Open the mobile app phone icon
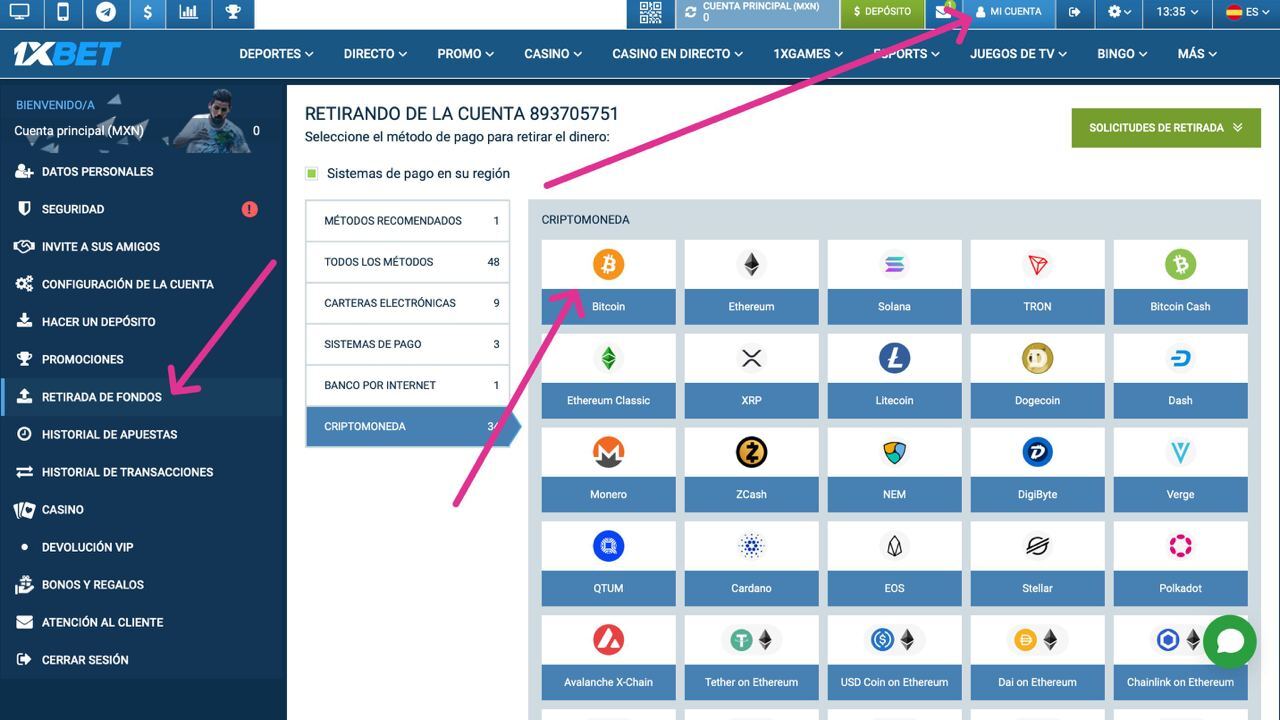This screenshot has height=720, width=1280. 62,13
